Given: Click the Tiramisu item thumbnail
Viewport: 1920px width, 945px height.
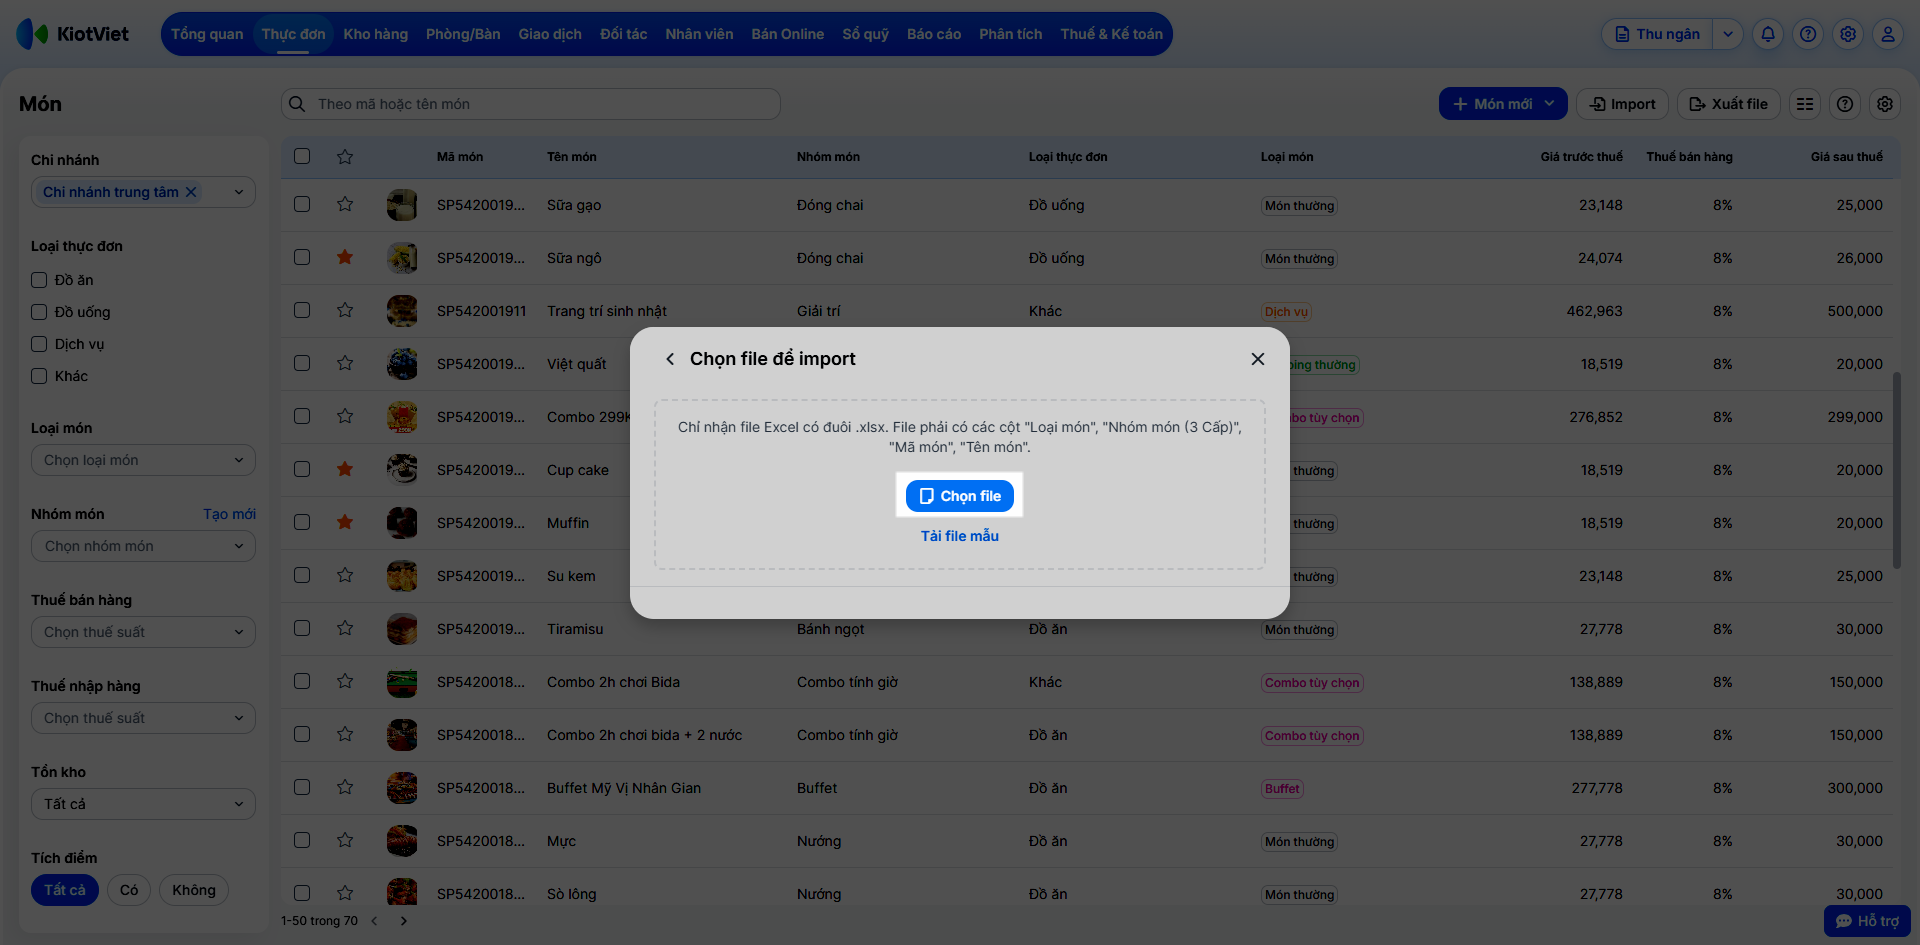Looking at the screenshot, I should (402, 629).
